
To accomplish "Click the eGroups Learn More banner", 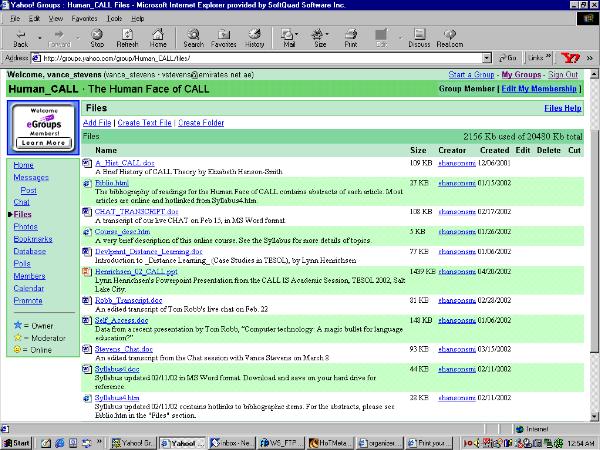I will pos(43,127).
